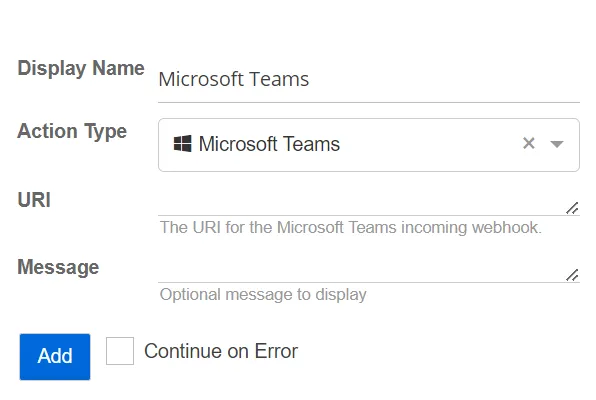Viewport: 596px width, 400px height.
Task: Click the URI field resize handle icon
Action: click(x=572, y=208)
